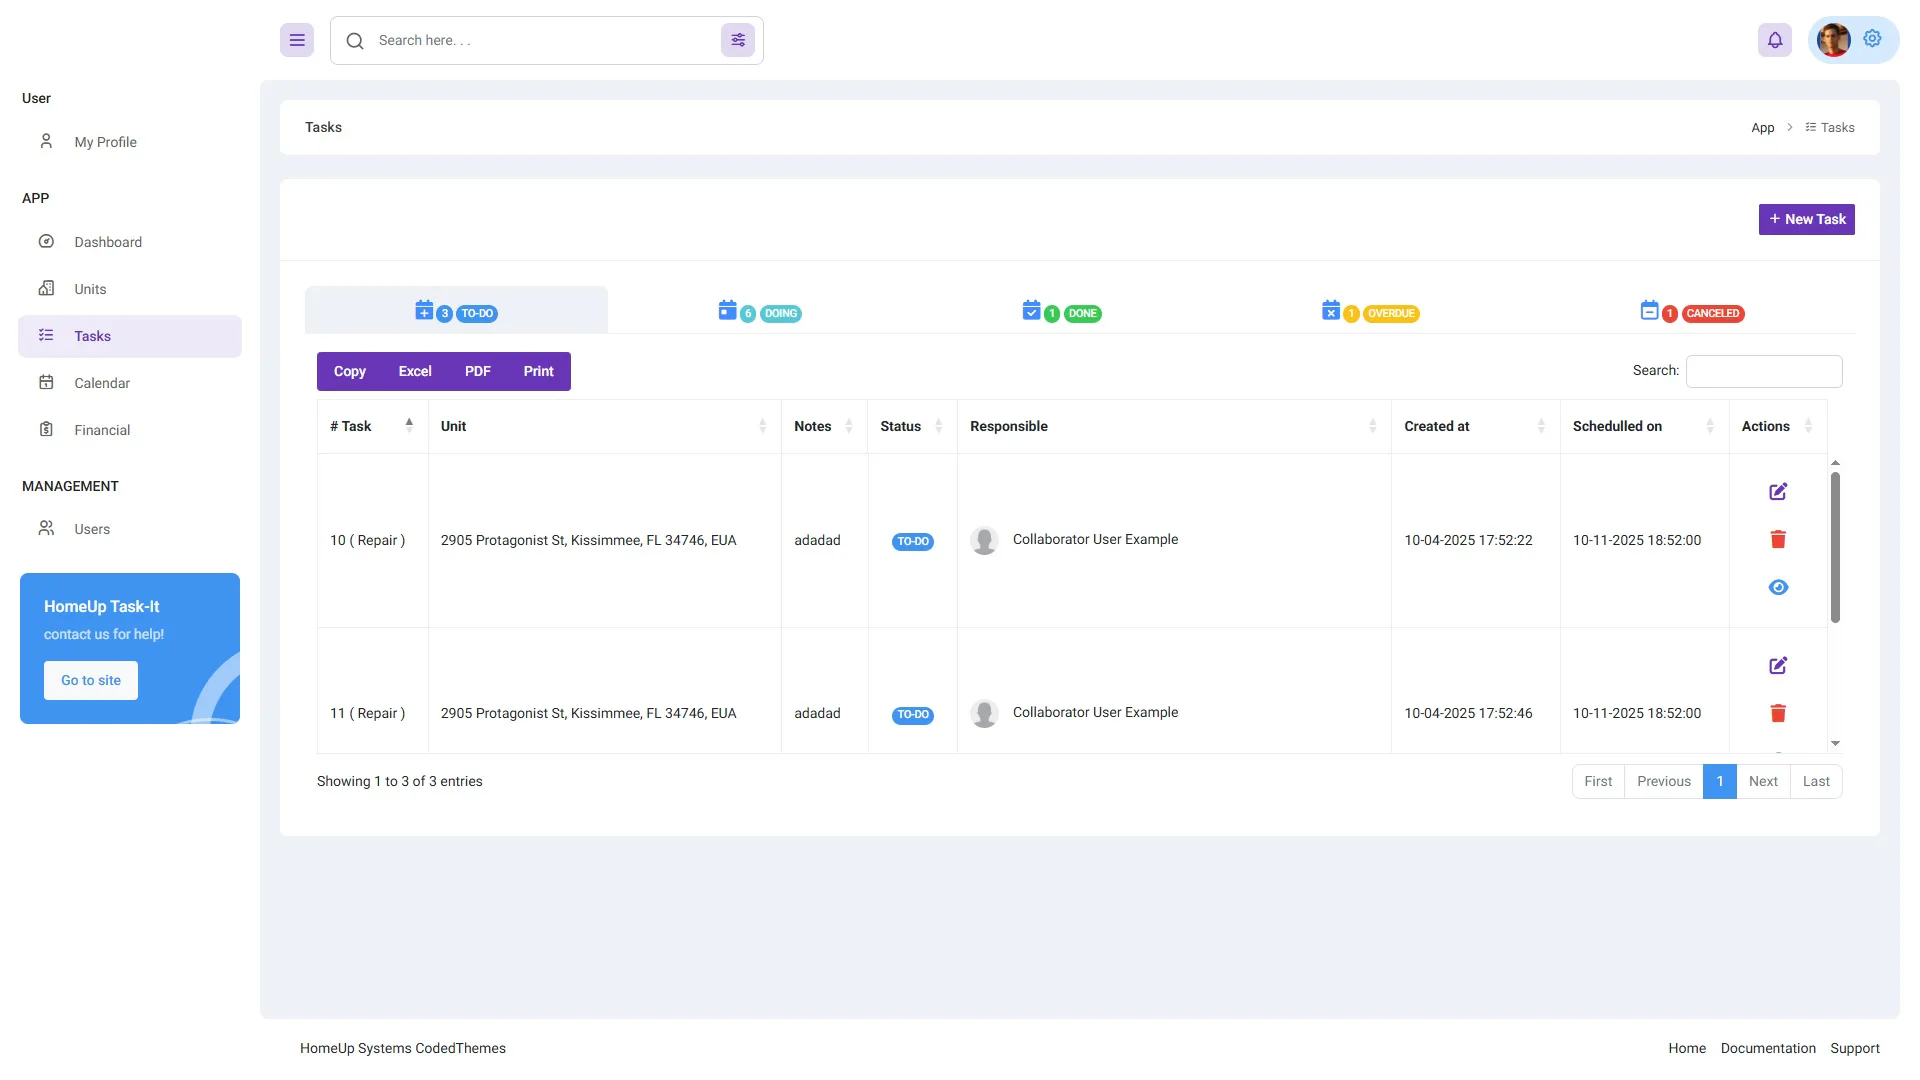Go to Dashboard in sidebar
The height and width of the screenshot is (1080, 1920).
[x=130, y=242]
